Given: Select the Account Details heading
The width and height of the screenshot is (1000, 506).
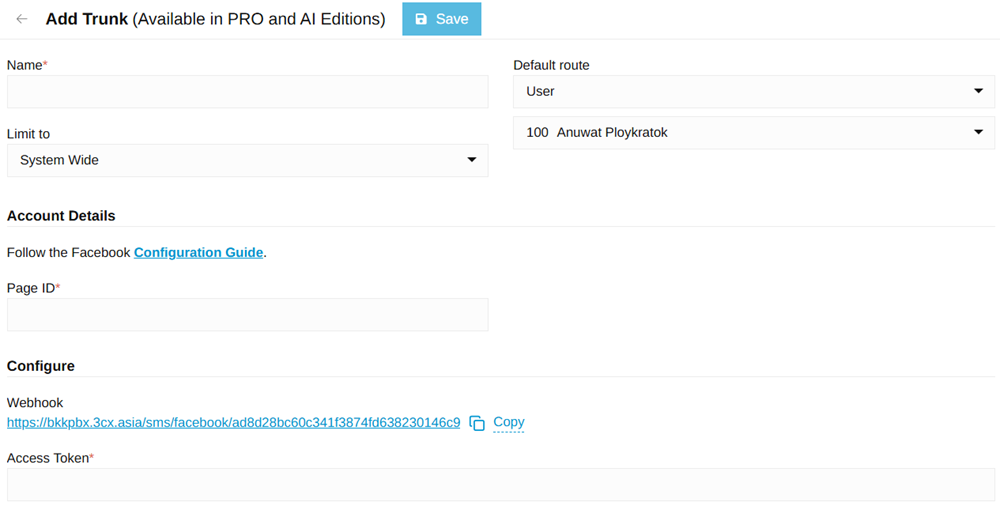Looking at the screenshot, I should 61,216.
